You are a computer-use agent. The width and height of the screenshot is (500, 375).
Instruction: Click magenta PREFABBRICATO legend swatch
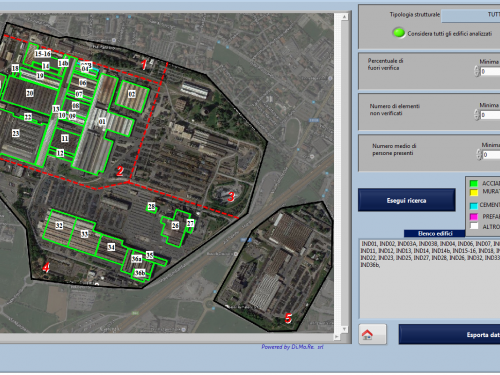point(474,217)
